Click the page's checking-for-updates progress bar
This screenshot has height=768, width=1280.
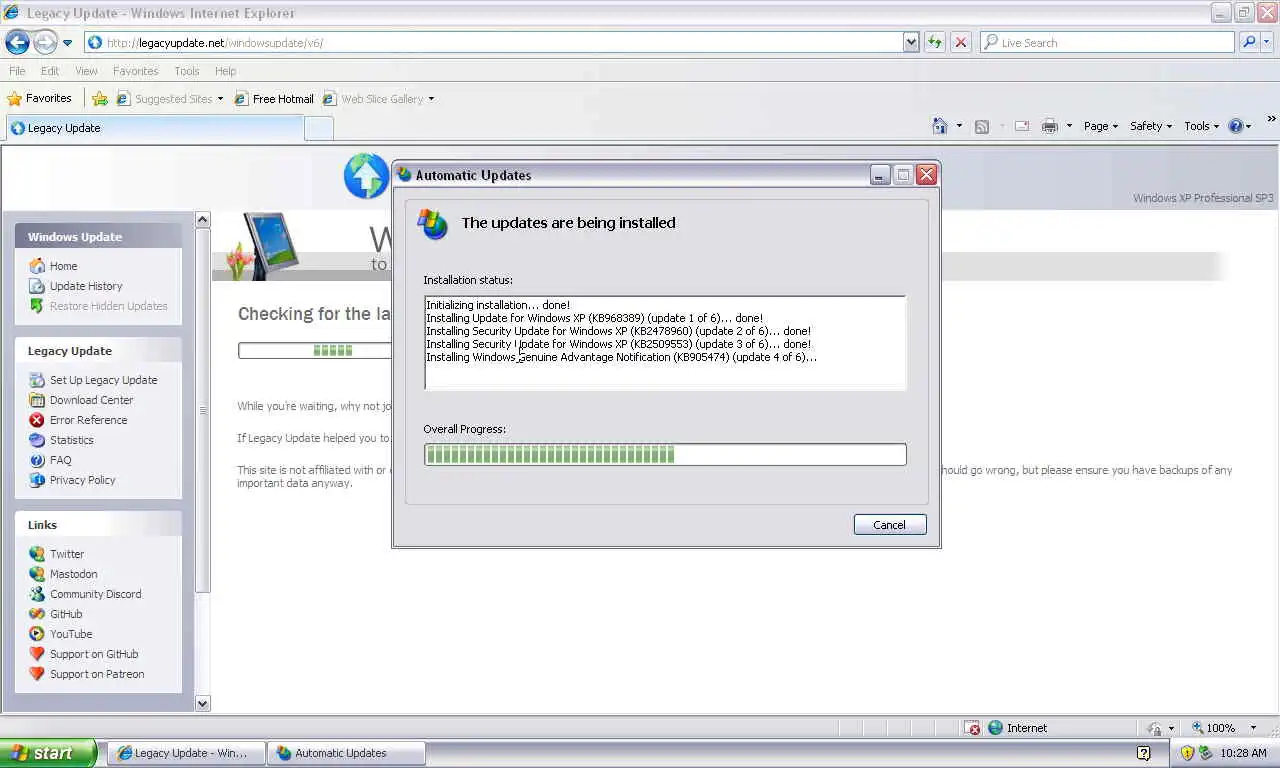click(x=315, y=350)
